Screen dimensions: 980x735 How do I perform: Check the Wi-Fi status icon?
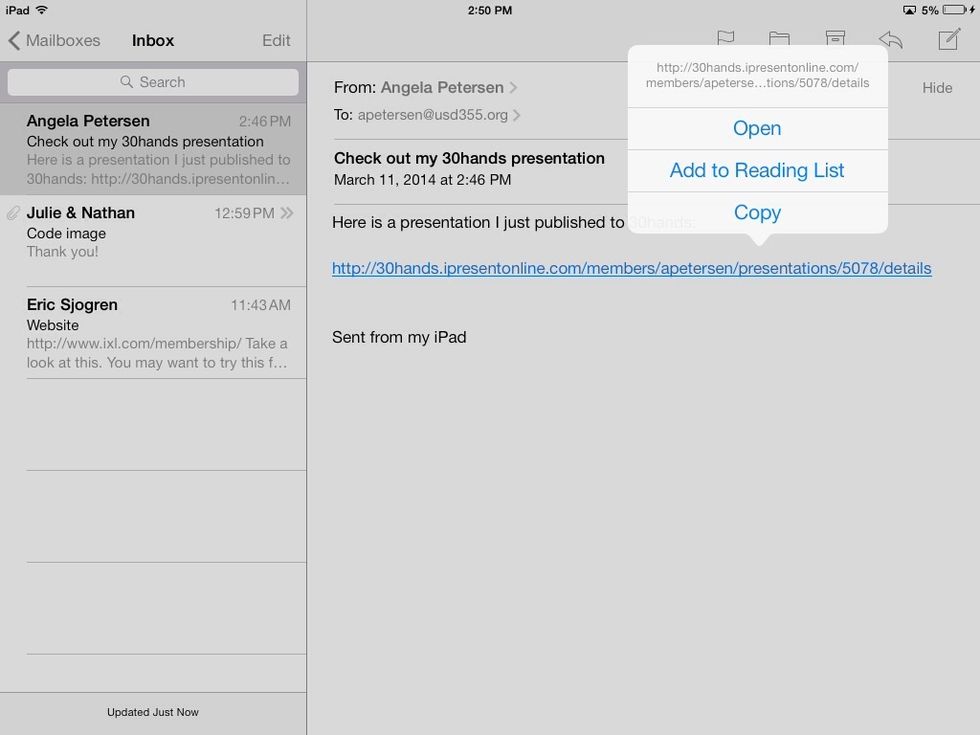(42, 10)
